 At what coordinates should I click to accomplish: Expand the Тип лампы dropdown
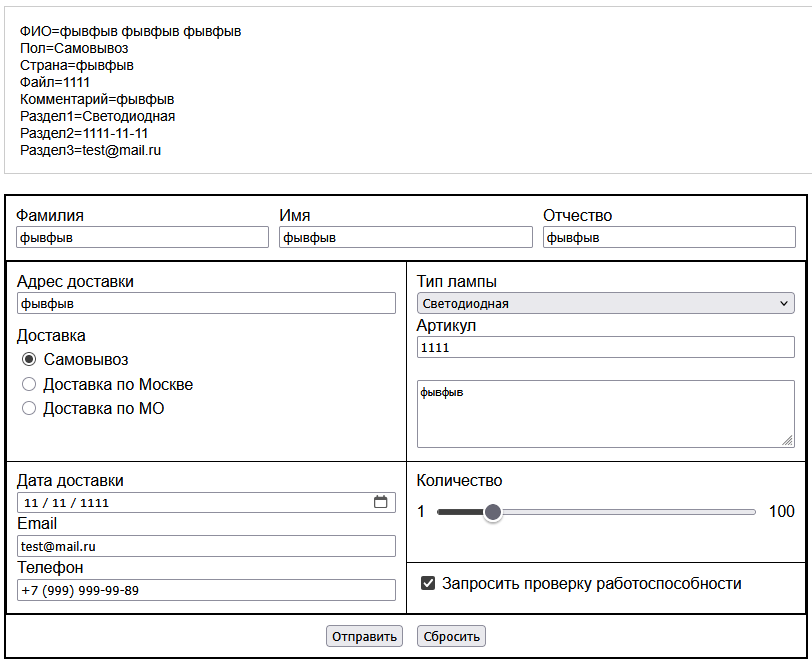coord(605,303)
